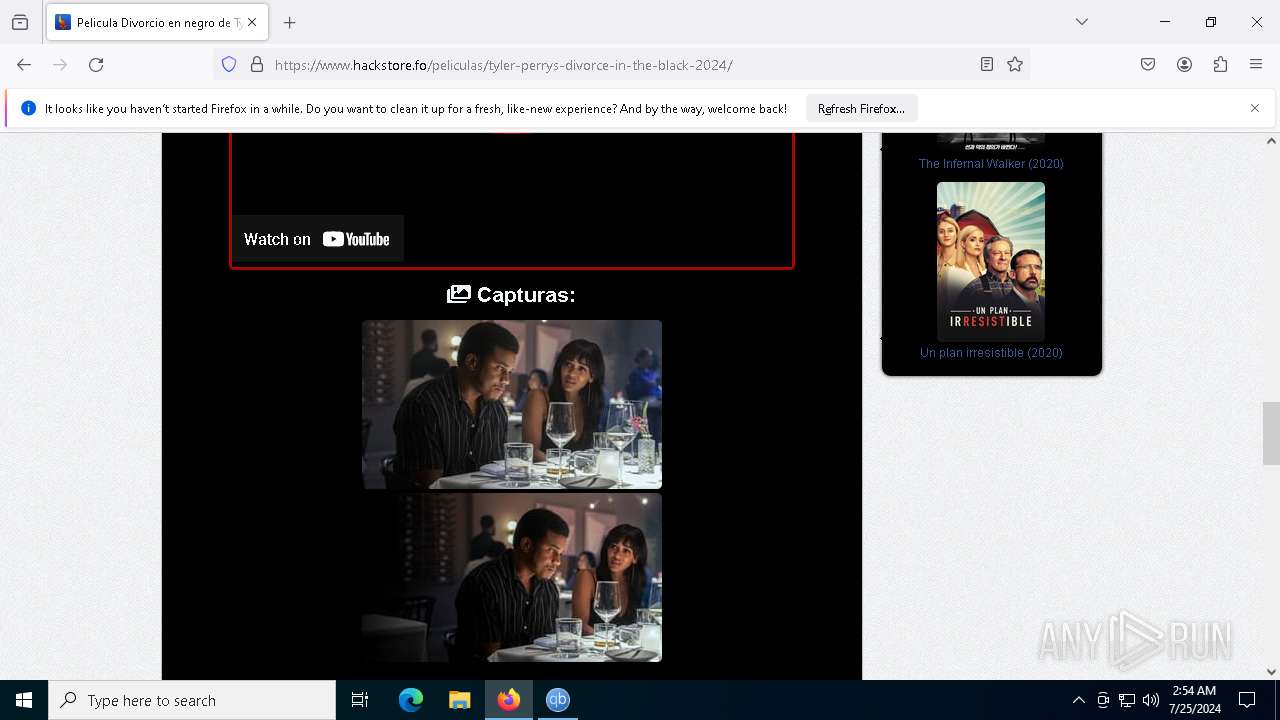This screenshot has width=1280, height=720.
Task: Open Firefox account menu
Action: [1184, 65]
